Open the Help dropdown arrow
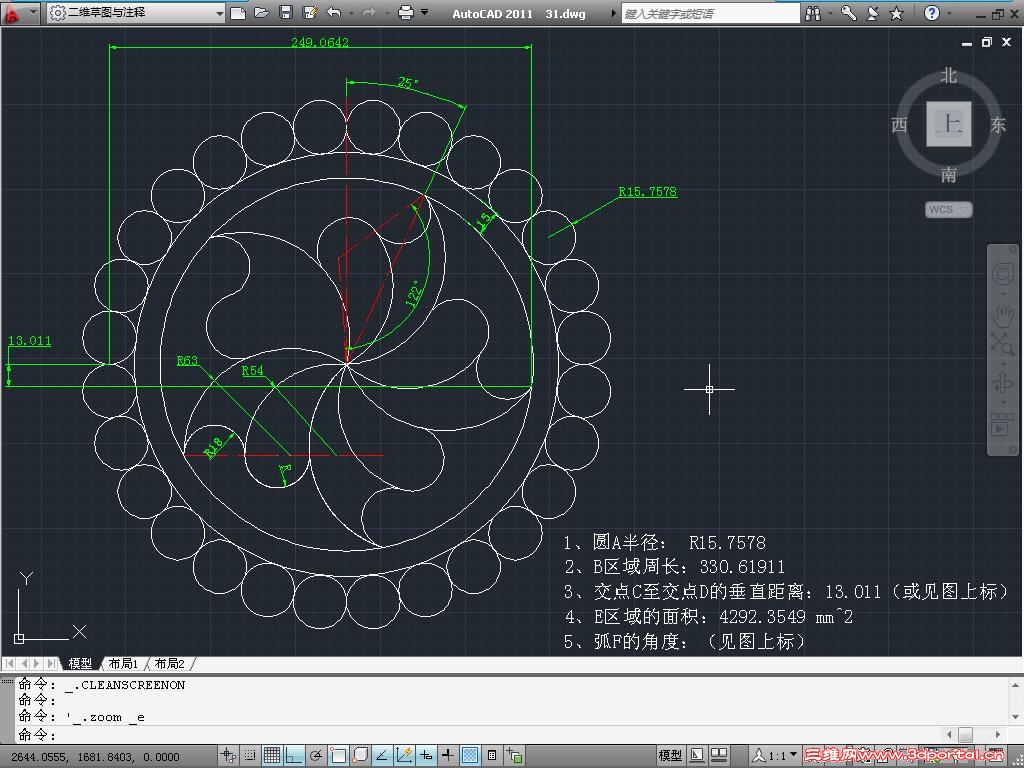The height and width of the screenshot is (768, 1024). 949,13
